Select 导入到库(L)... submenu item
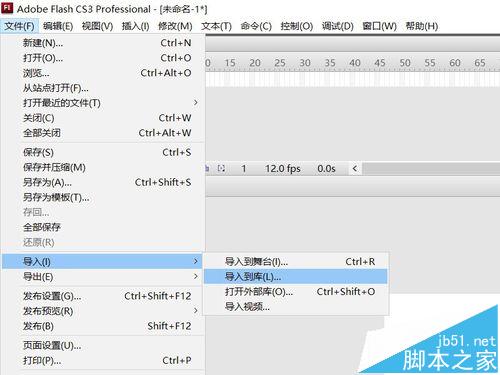Viewport: 500px width, 375px height. click(x=296, y=277)
